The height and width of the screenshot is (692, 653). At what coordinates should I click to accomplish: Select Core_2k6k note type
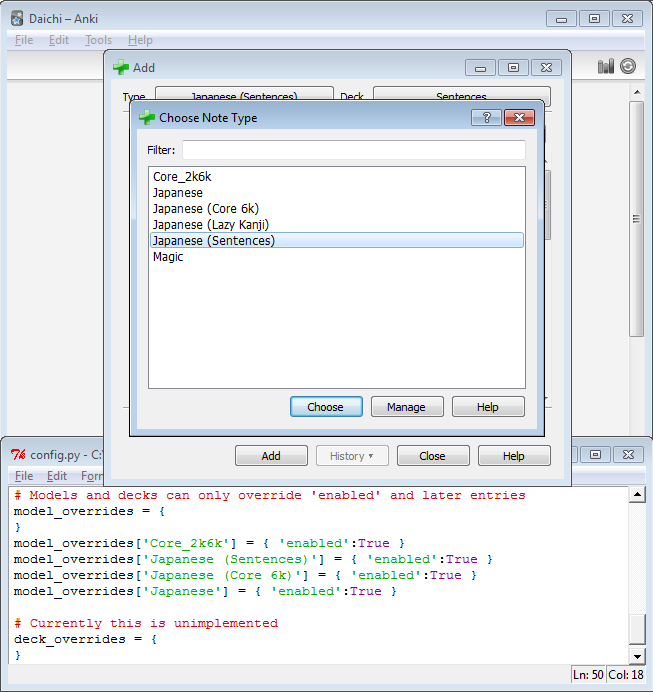click(x=337, y=177)
